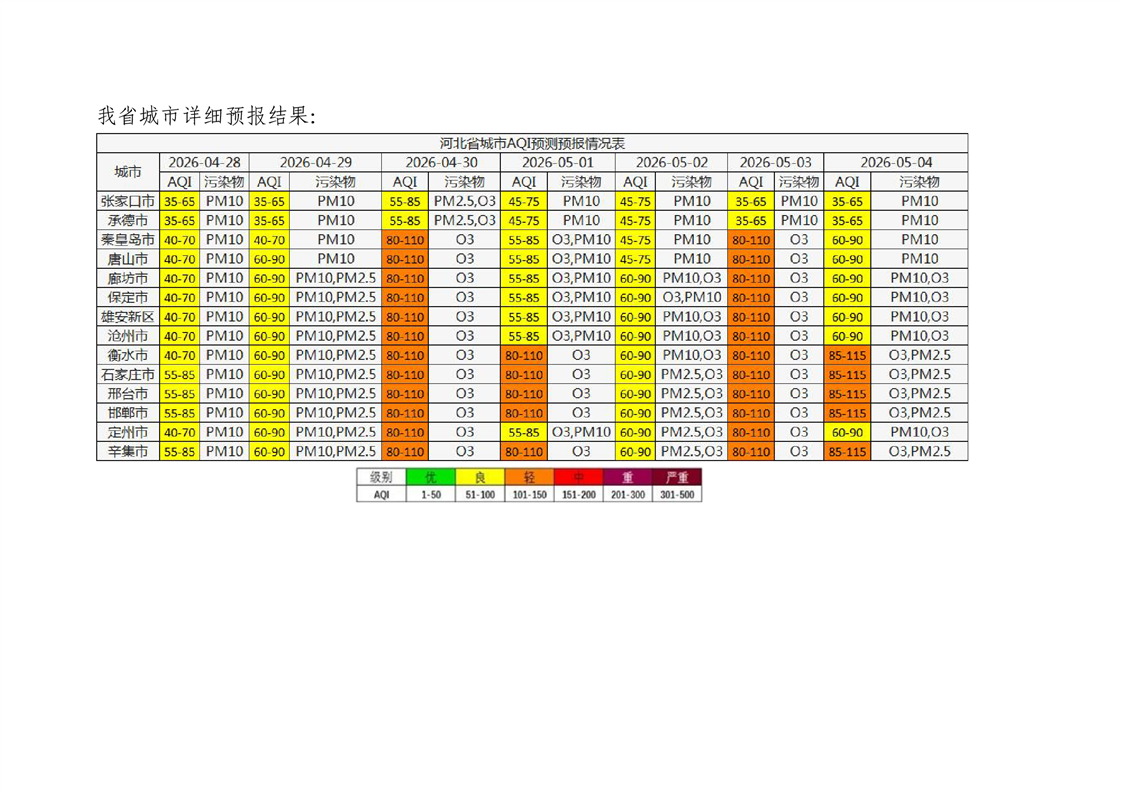Viewport: 1123px width, 794px height.
Task: Select 雄安新区 AQI 55-85 for 2026-05-01
Action: point(524,316)
